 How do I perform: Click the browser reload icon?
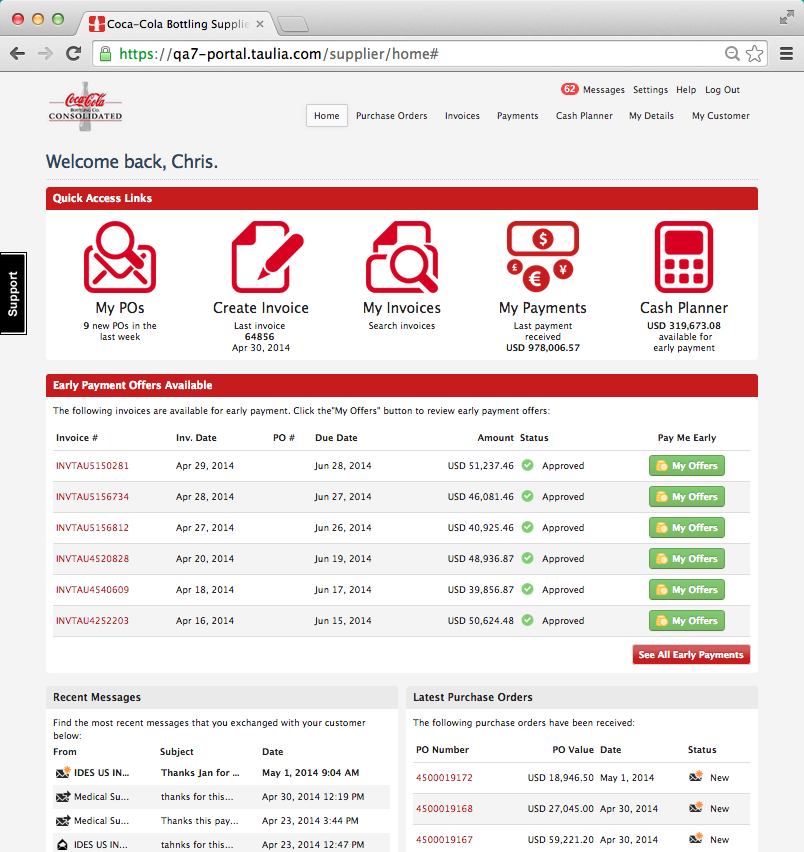pyautogui.click(x=72, y=53)
